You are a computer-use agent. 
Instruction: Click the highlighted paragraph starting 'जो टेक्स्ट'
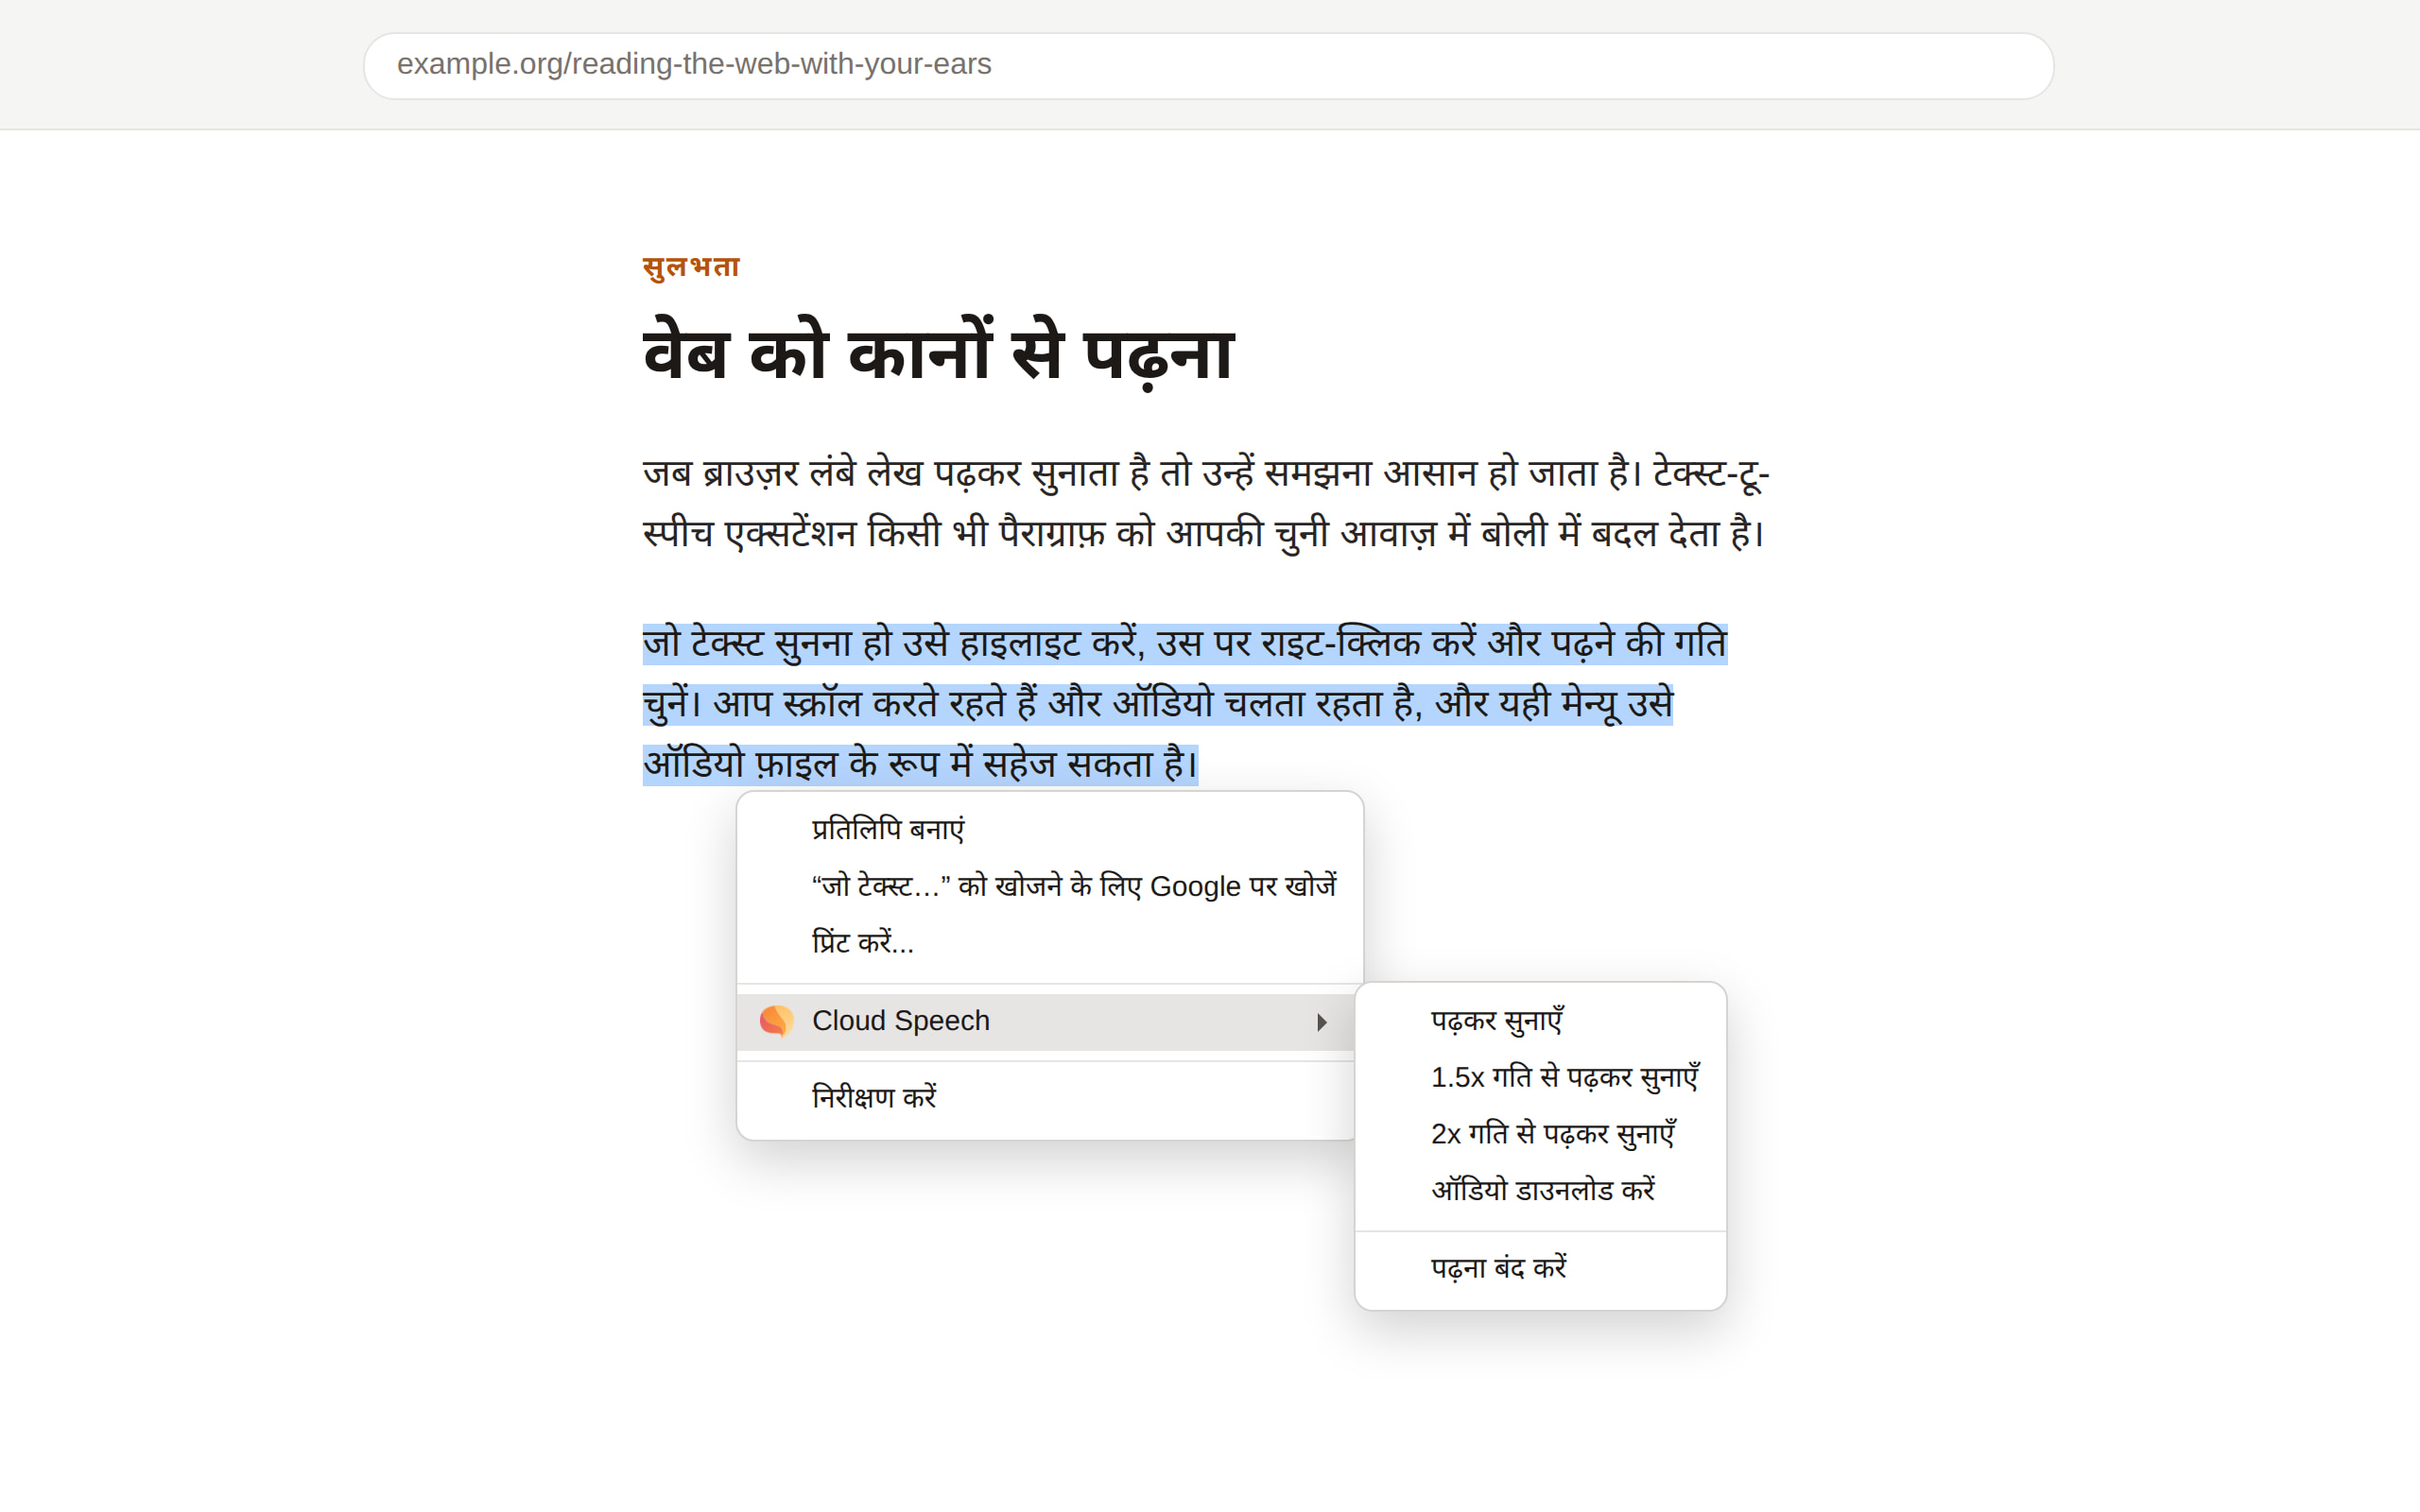1185,704
